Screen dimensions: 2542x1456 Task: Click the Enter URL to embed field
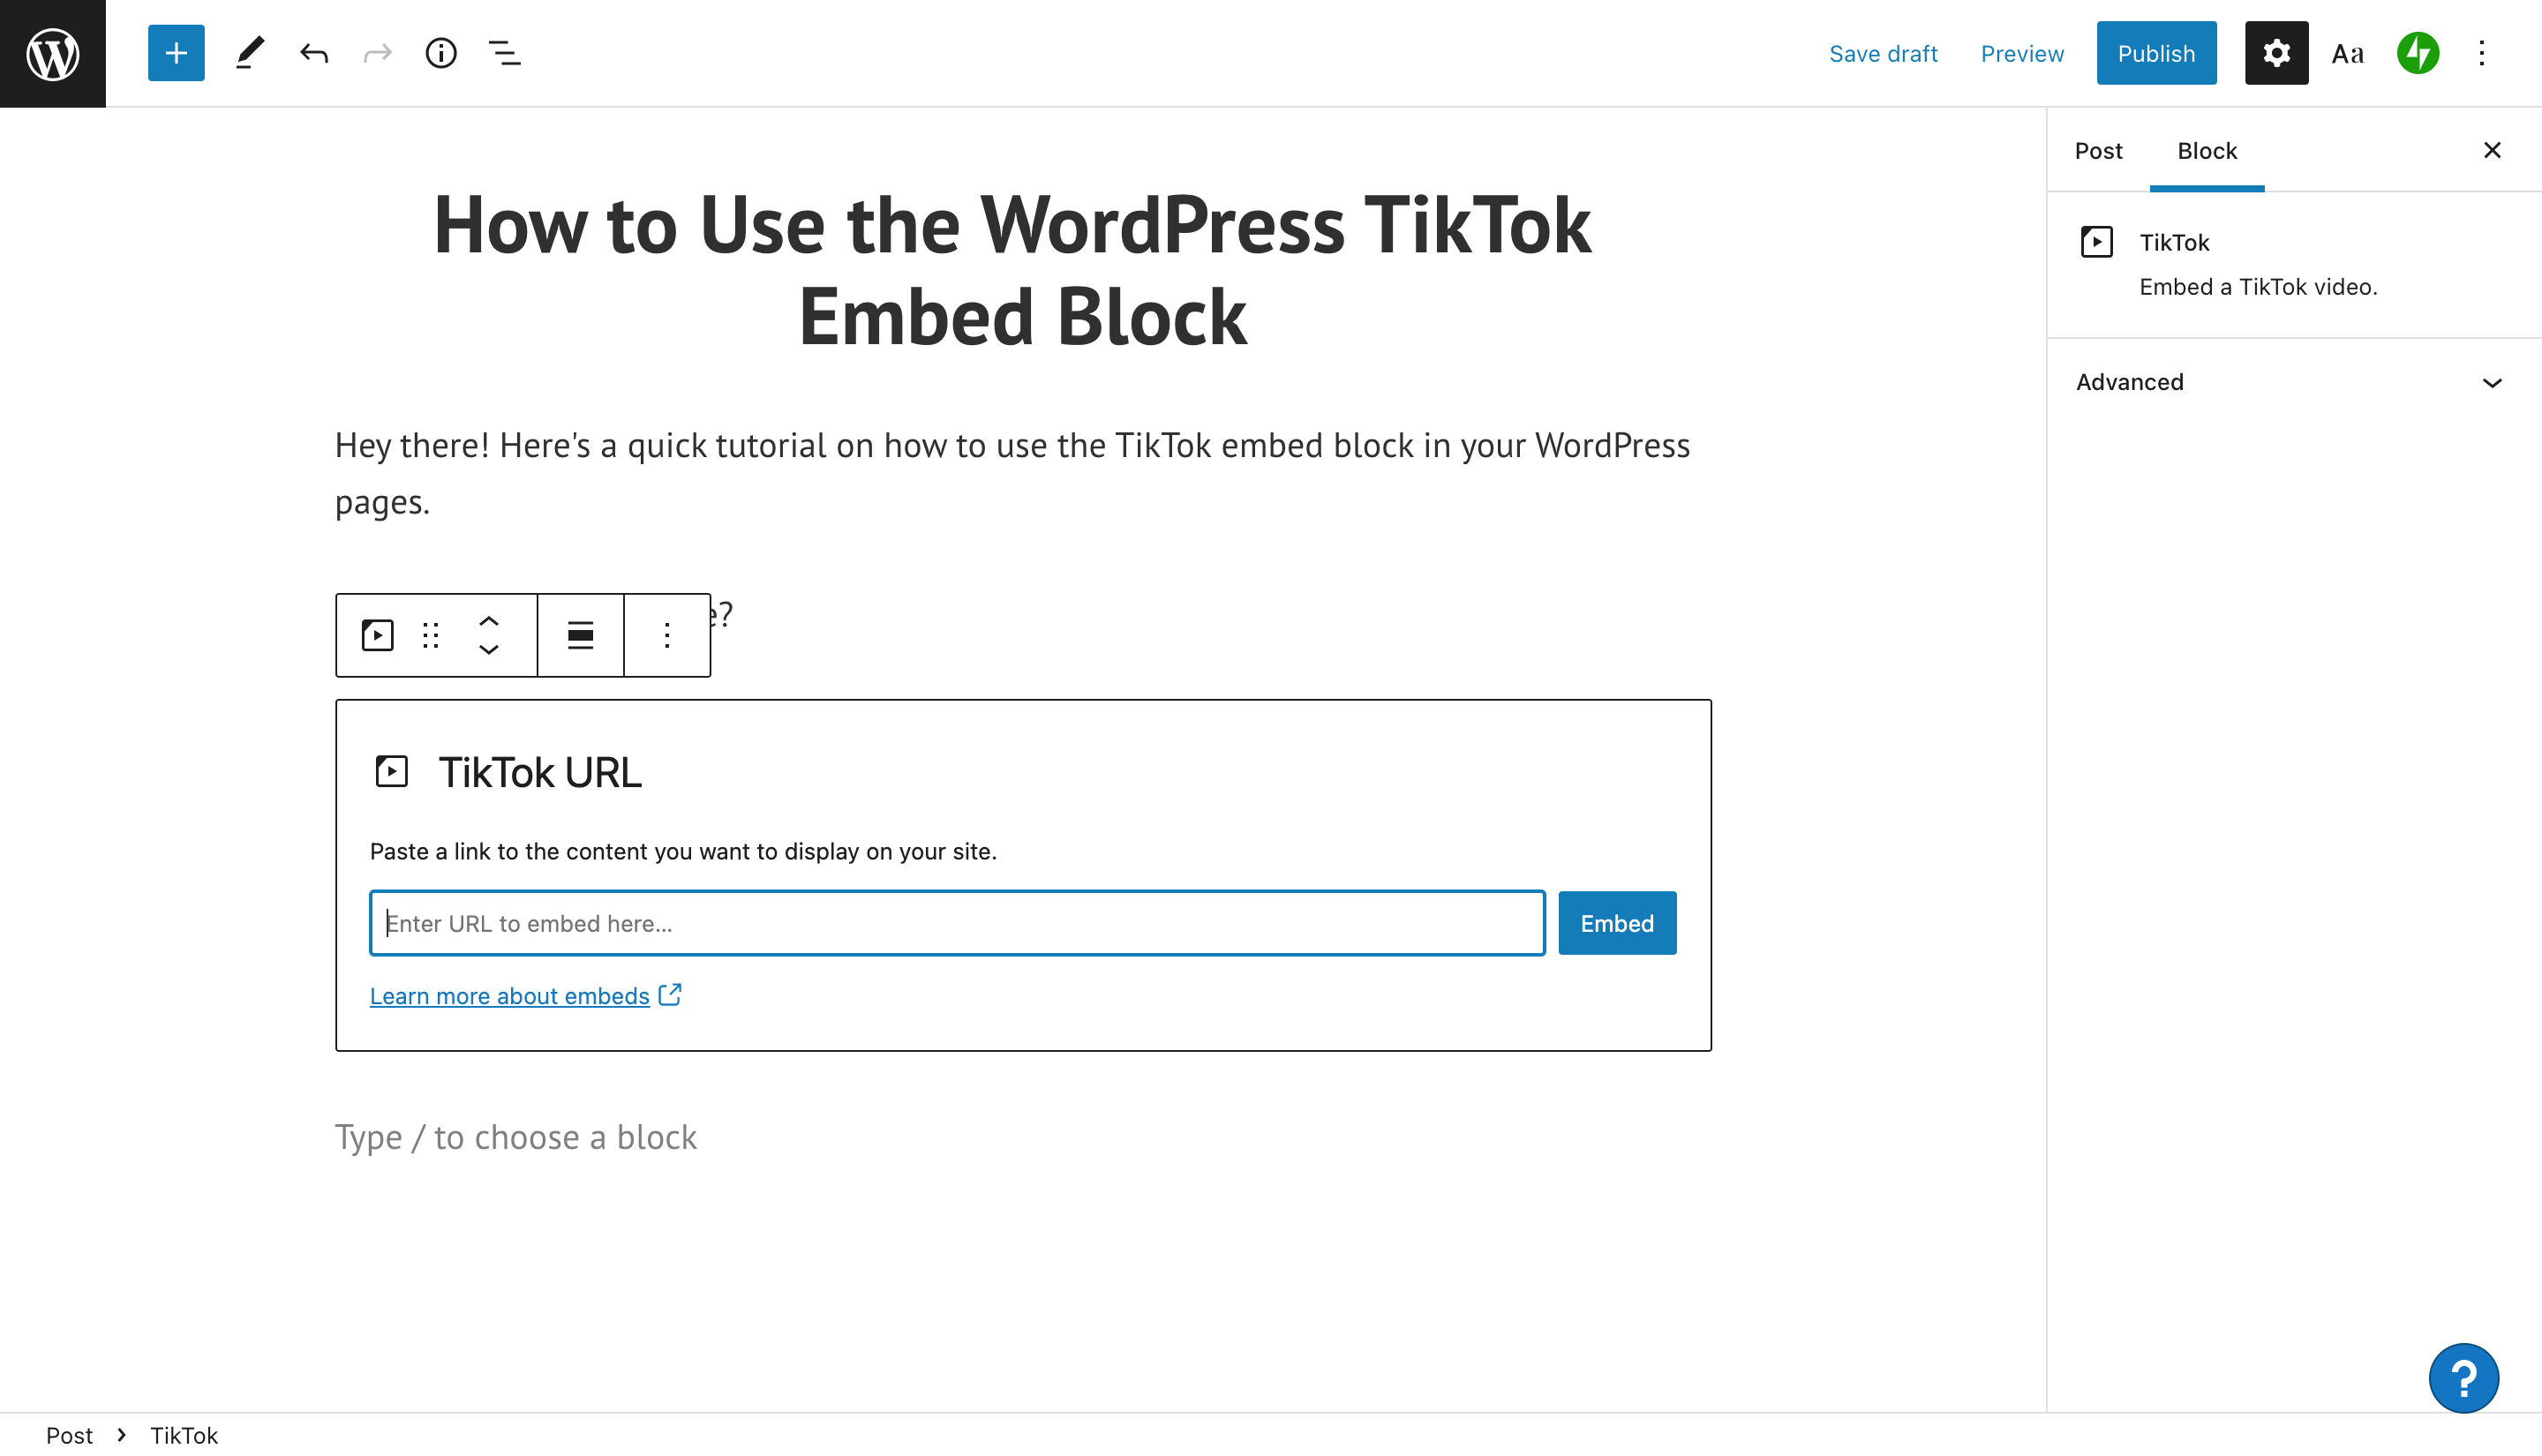[957, 923]
